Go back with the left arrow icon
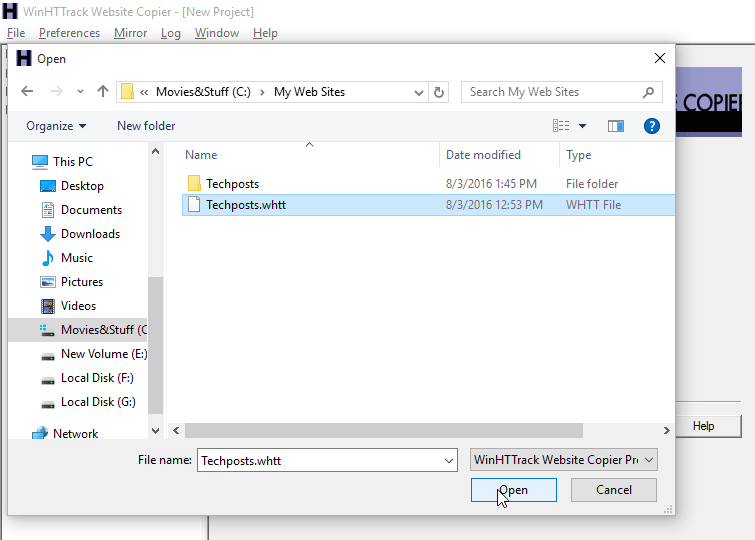 [27, 92]
